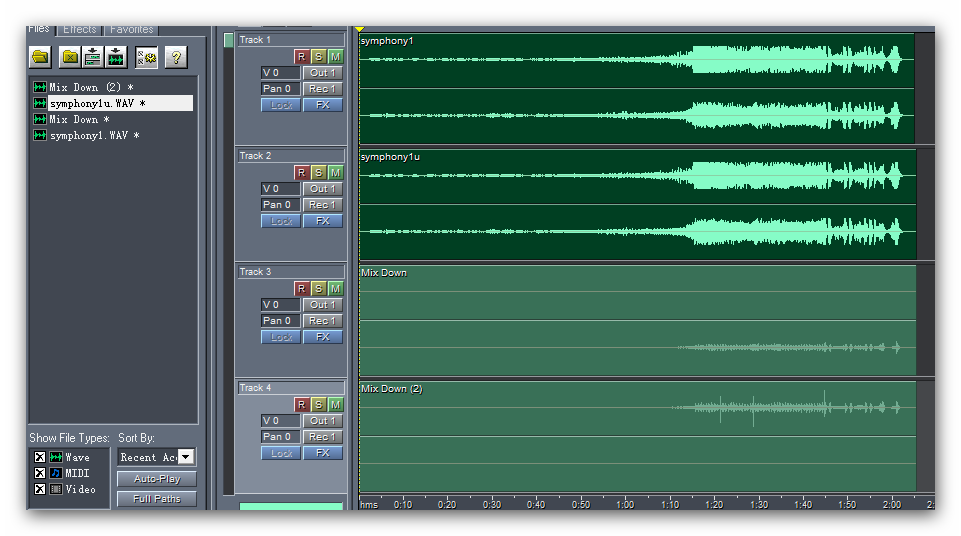Image resolution: width=961 pixels, height=536 pixels.
Task: Open the Sort By dropdown
Action: point(186,457)
